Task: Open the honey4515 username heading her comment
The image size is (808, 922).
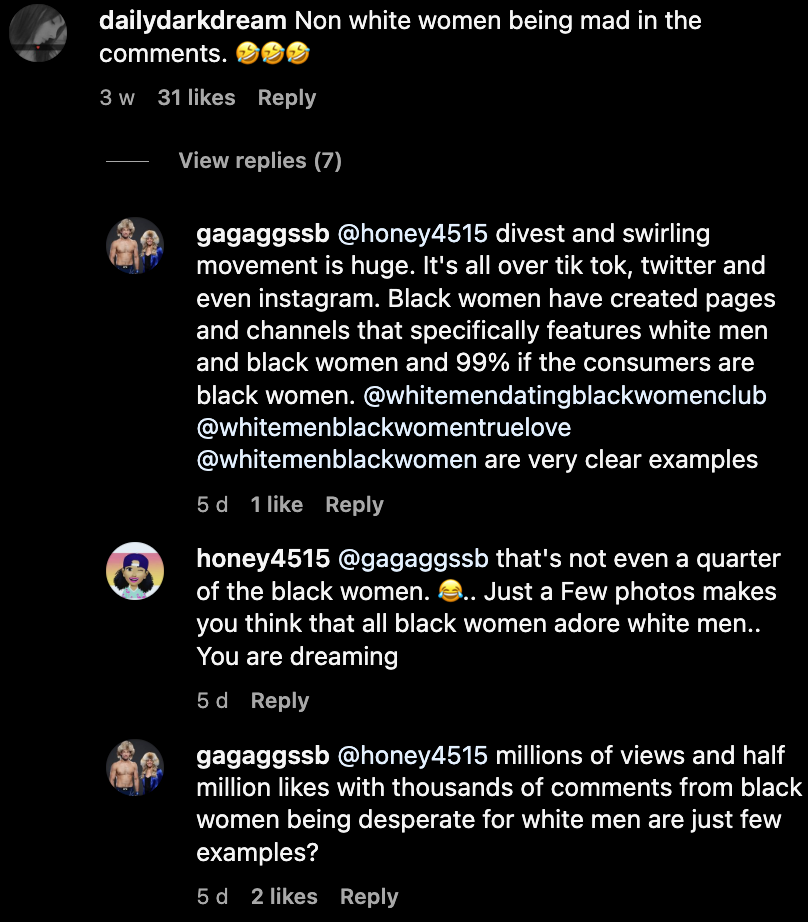Action: (263, 558)
